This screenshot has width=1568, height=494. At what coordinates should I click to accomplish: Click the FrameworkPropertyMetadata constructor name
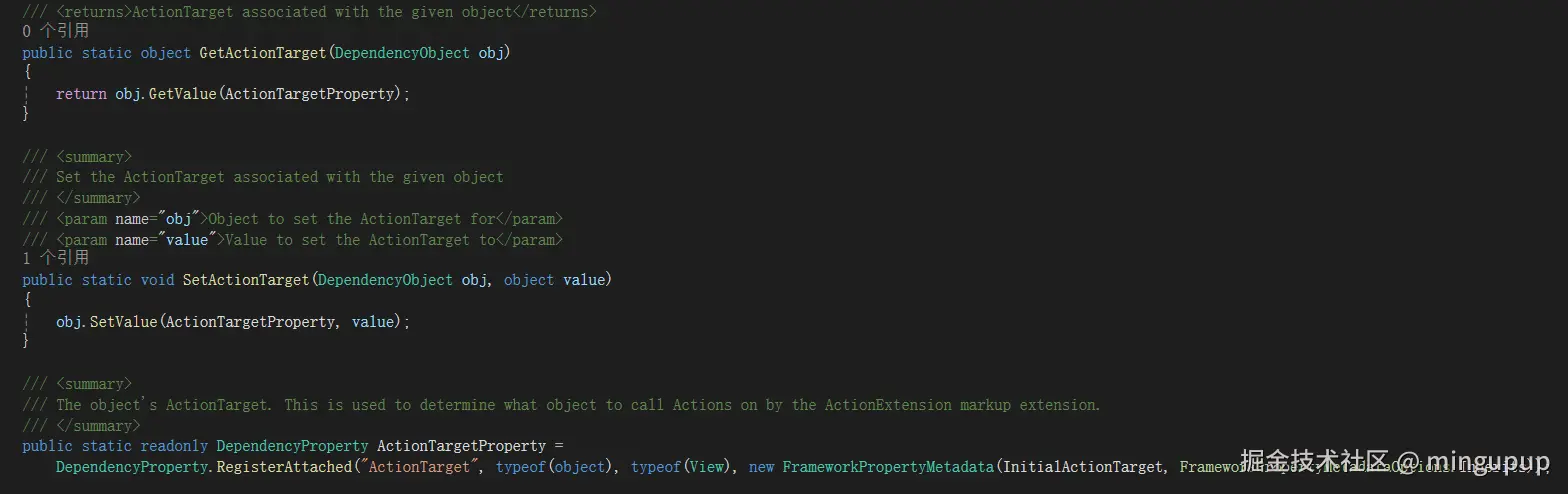(888, 467)
